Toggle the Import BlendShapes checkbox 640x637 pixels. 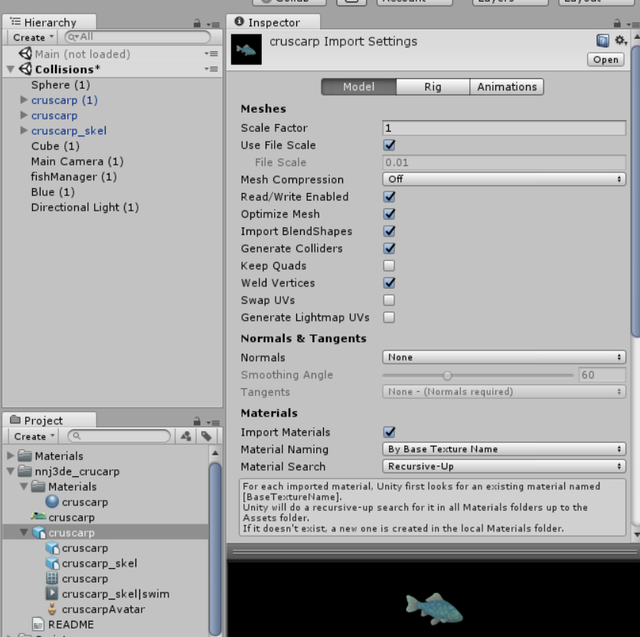coord(389,231)
